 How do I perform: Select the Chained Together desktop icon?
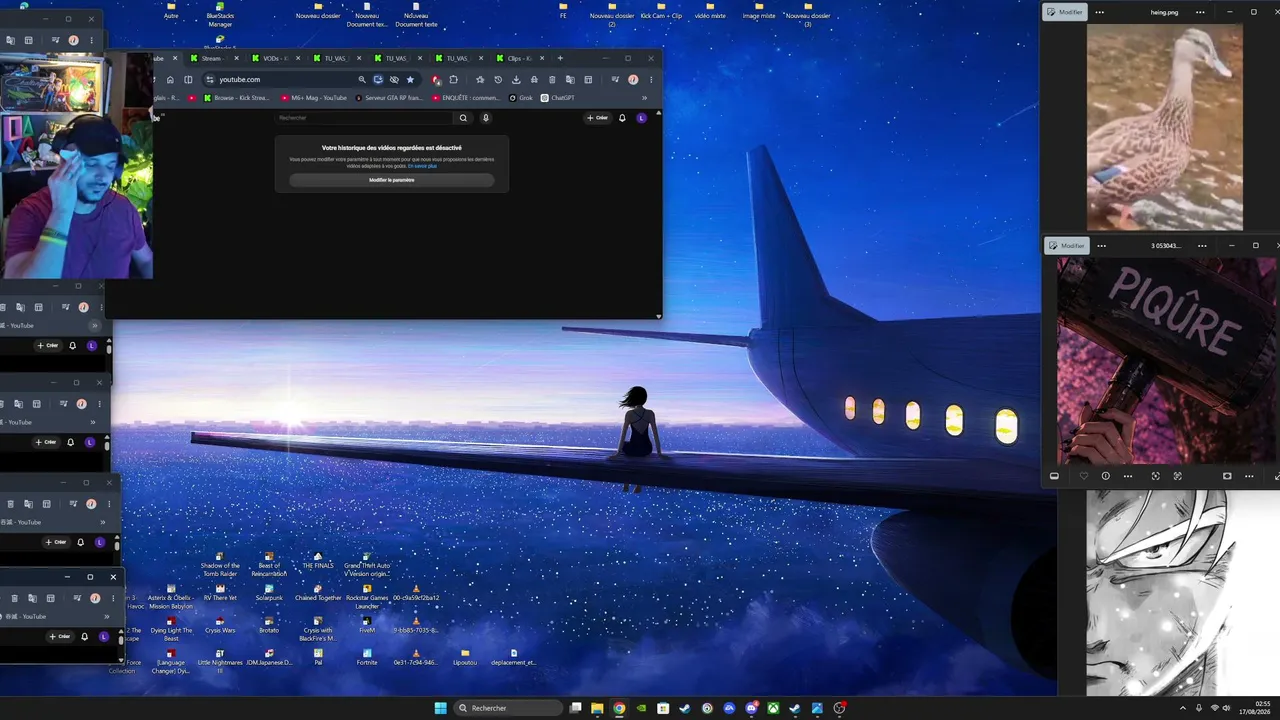coord(318,593)
